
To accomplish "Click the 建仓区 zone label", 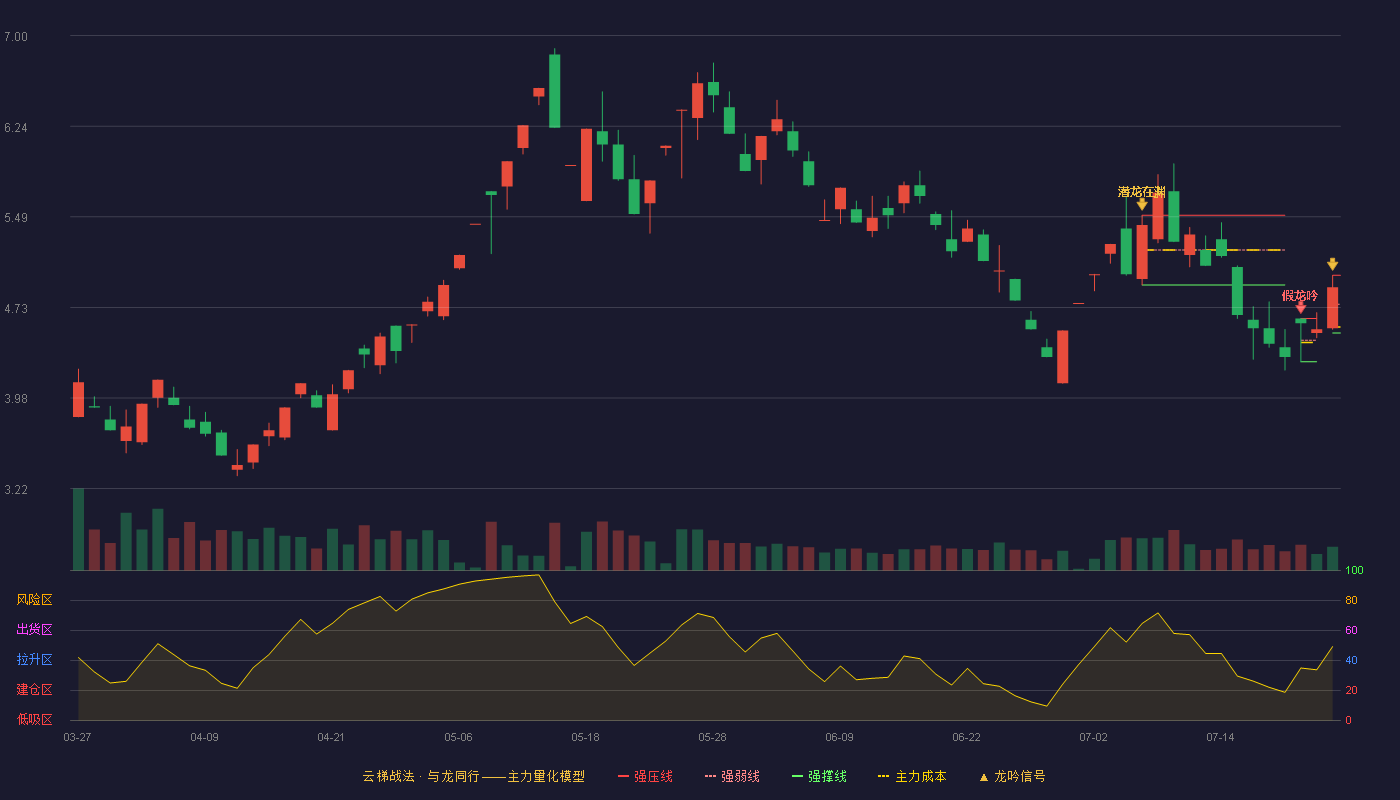I will click(x=35, y=690).
